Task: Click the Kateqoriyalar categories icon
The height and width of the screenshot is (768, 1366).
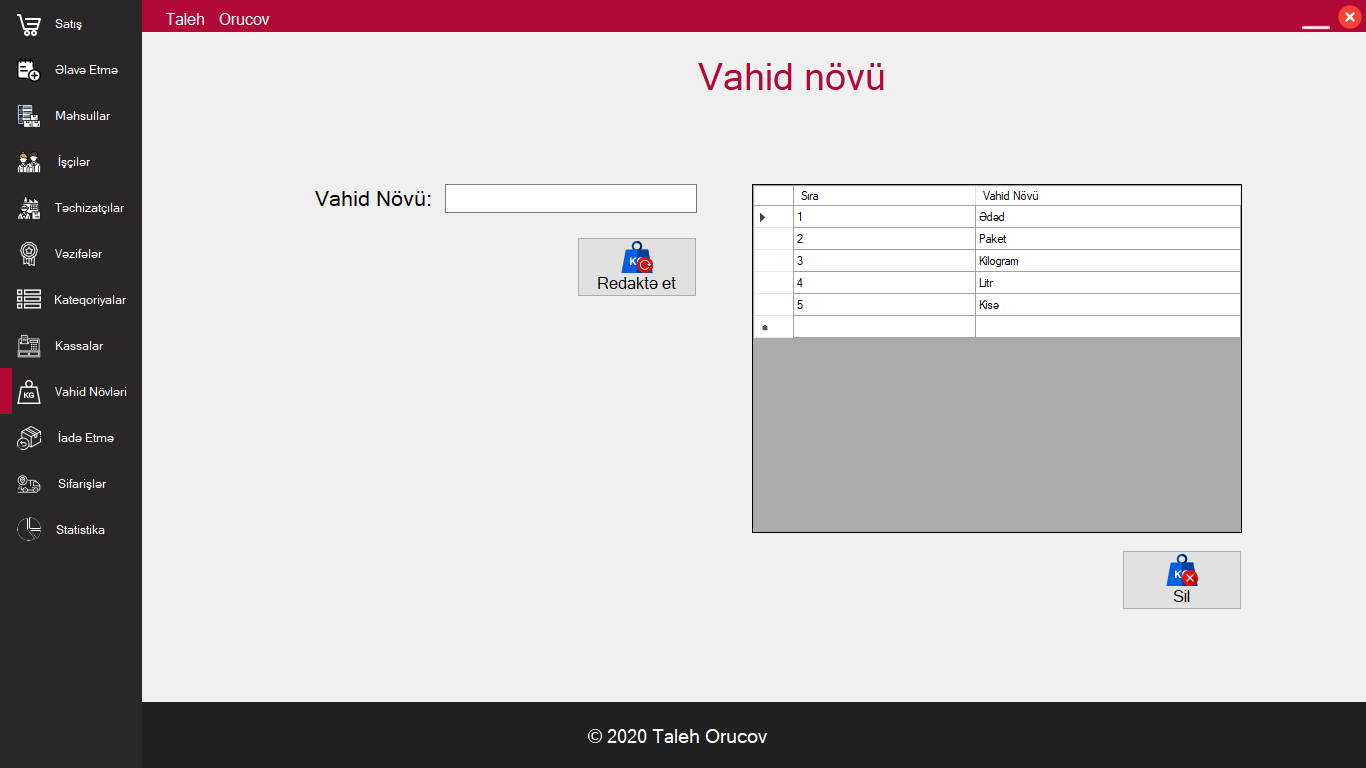Action: coord(27,299)
